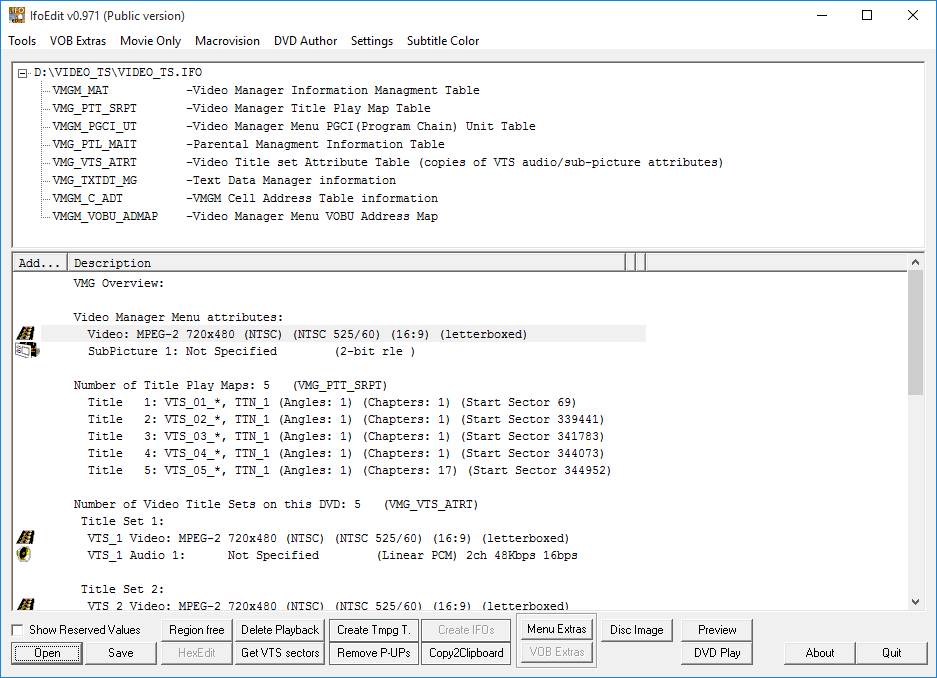Click the scroll up arrow of description list
Screen dimensions: 937x678
[915, 262]
